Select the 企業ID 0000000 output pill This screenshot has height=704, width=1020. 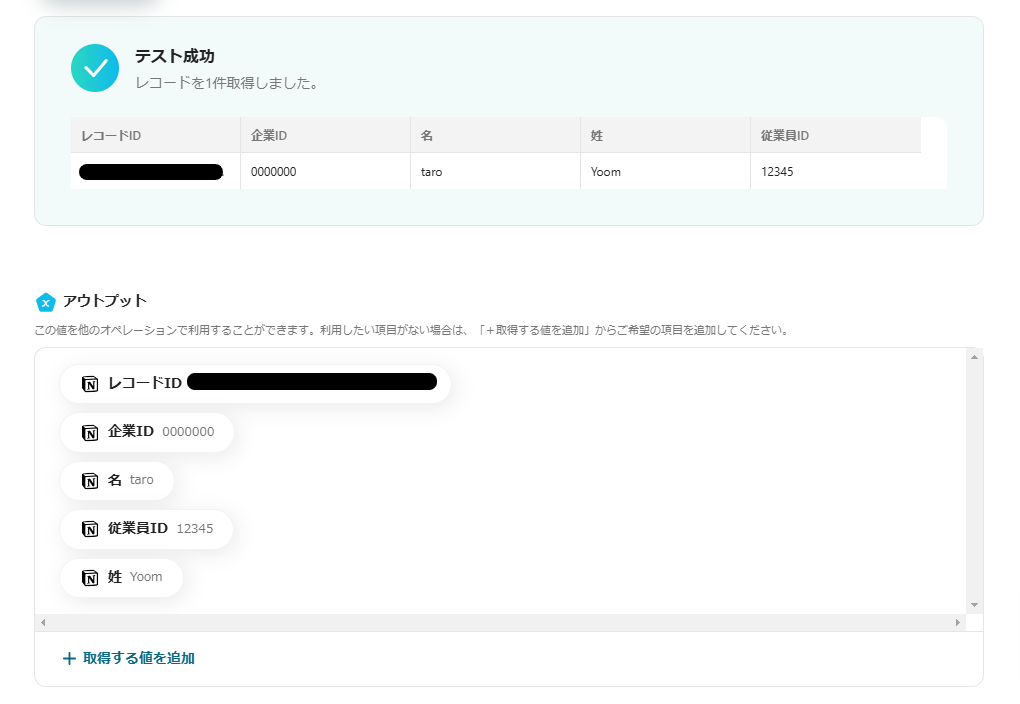point(147,432)
